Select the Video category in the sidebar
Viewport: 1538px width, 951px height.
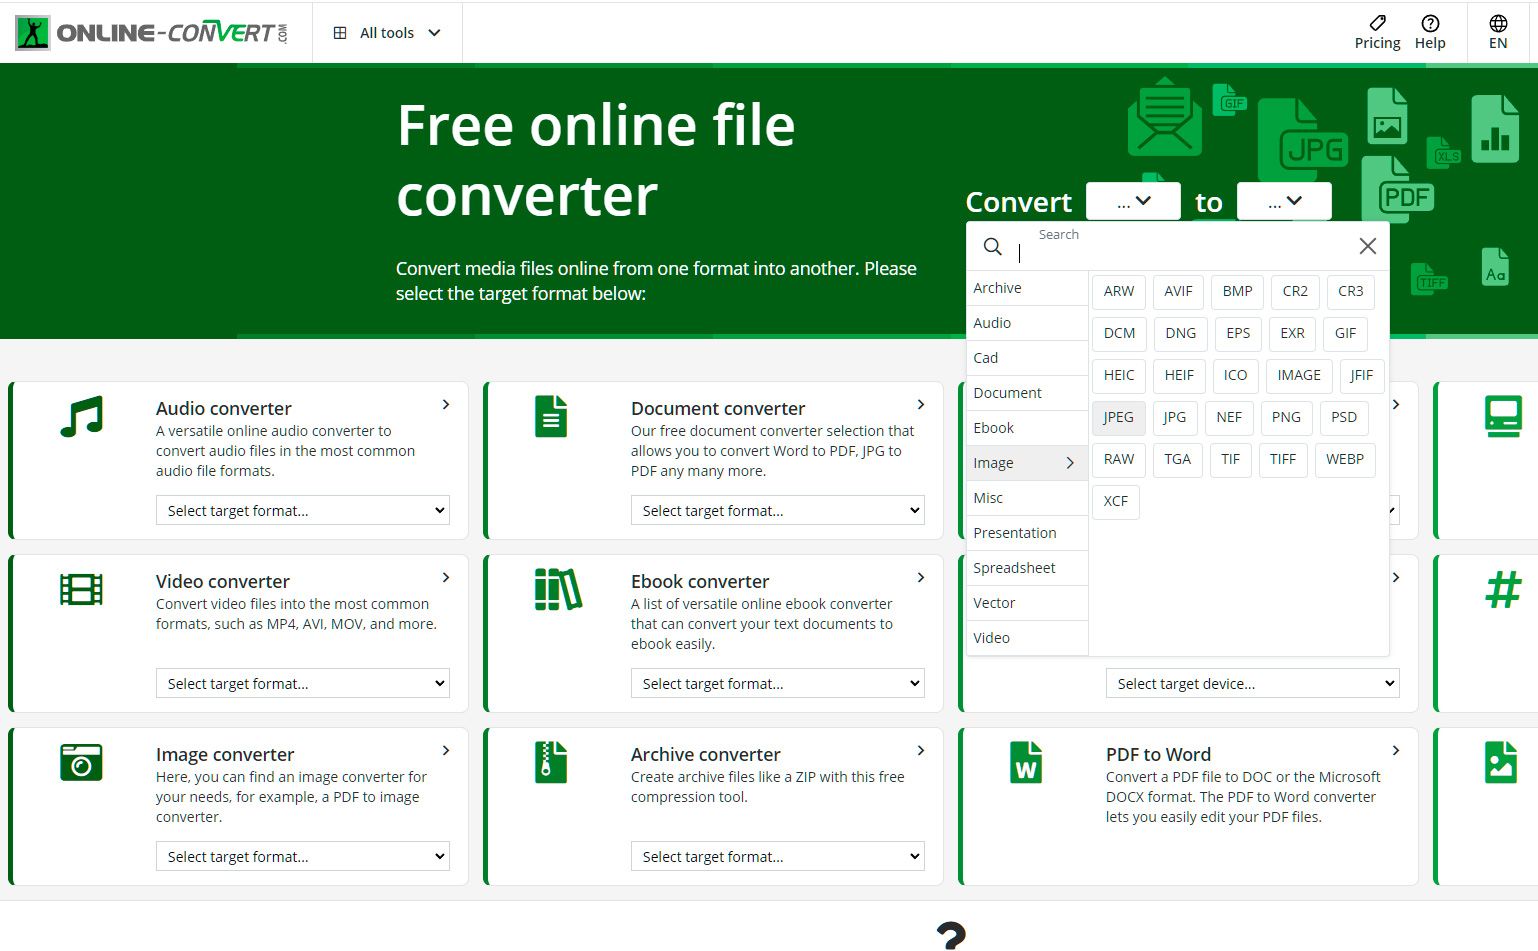coord(991,637)
